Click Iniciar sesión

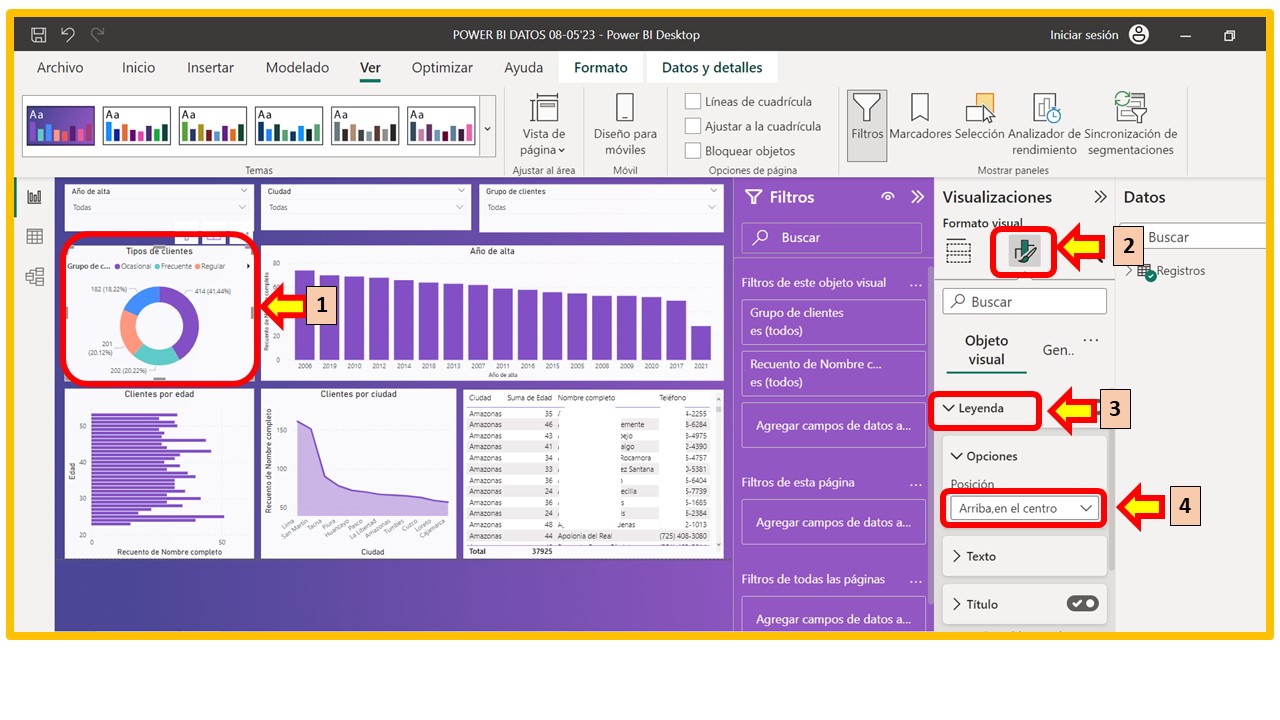[x=1084, y=35]
